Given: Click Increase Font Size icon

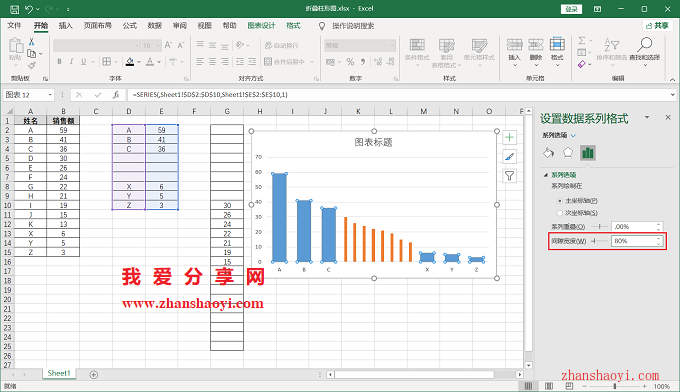Looking at the screenshot, I should [x=168, y=45].
